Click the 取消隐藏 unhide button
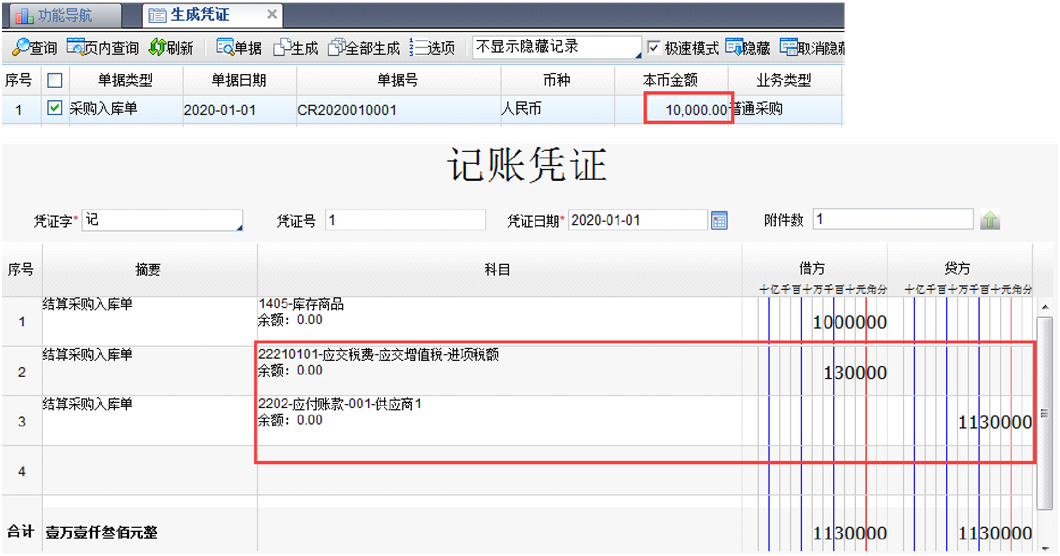Viewport: 1060px width, 556px height. 812,47
